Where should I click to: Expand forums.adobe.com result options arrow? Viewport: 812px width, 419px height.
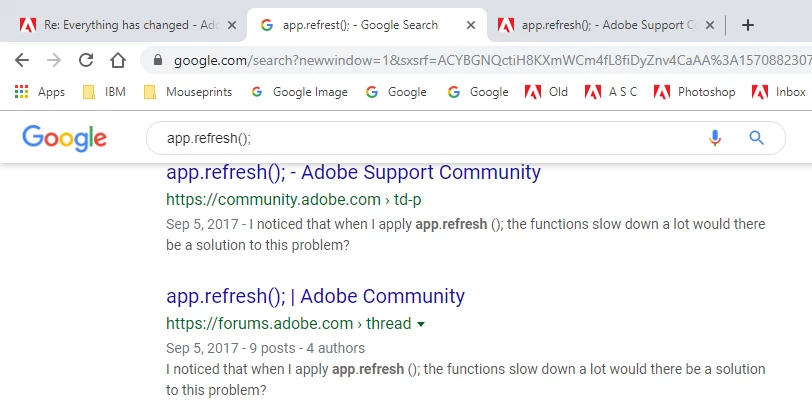[421, 324]
